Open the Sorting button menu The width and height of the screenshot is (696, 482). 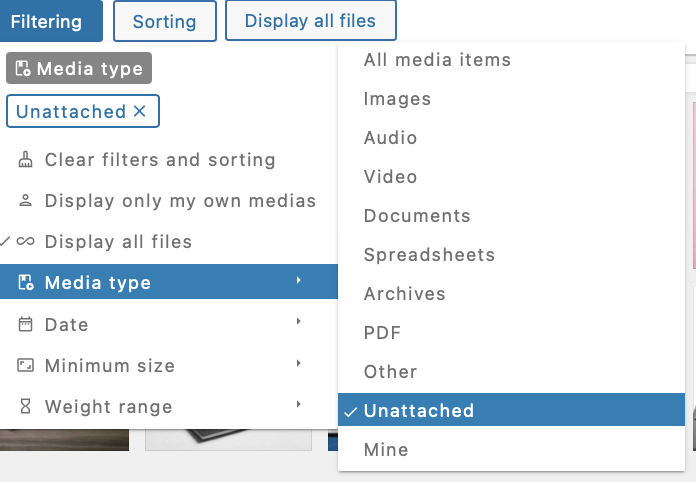coord(164,21)
